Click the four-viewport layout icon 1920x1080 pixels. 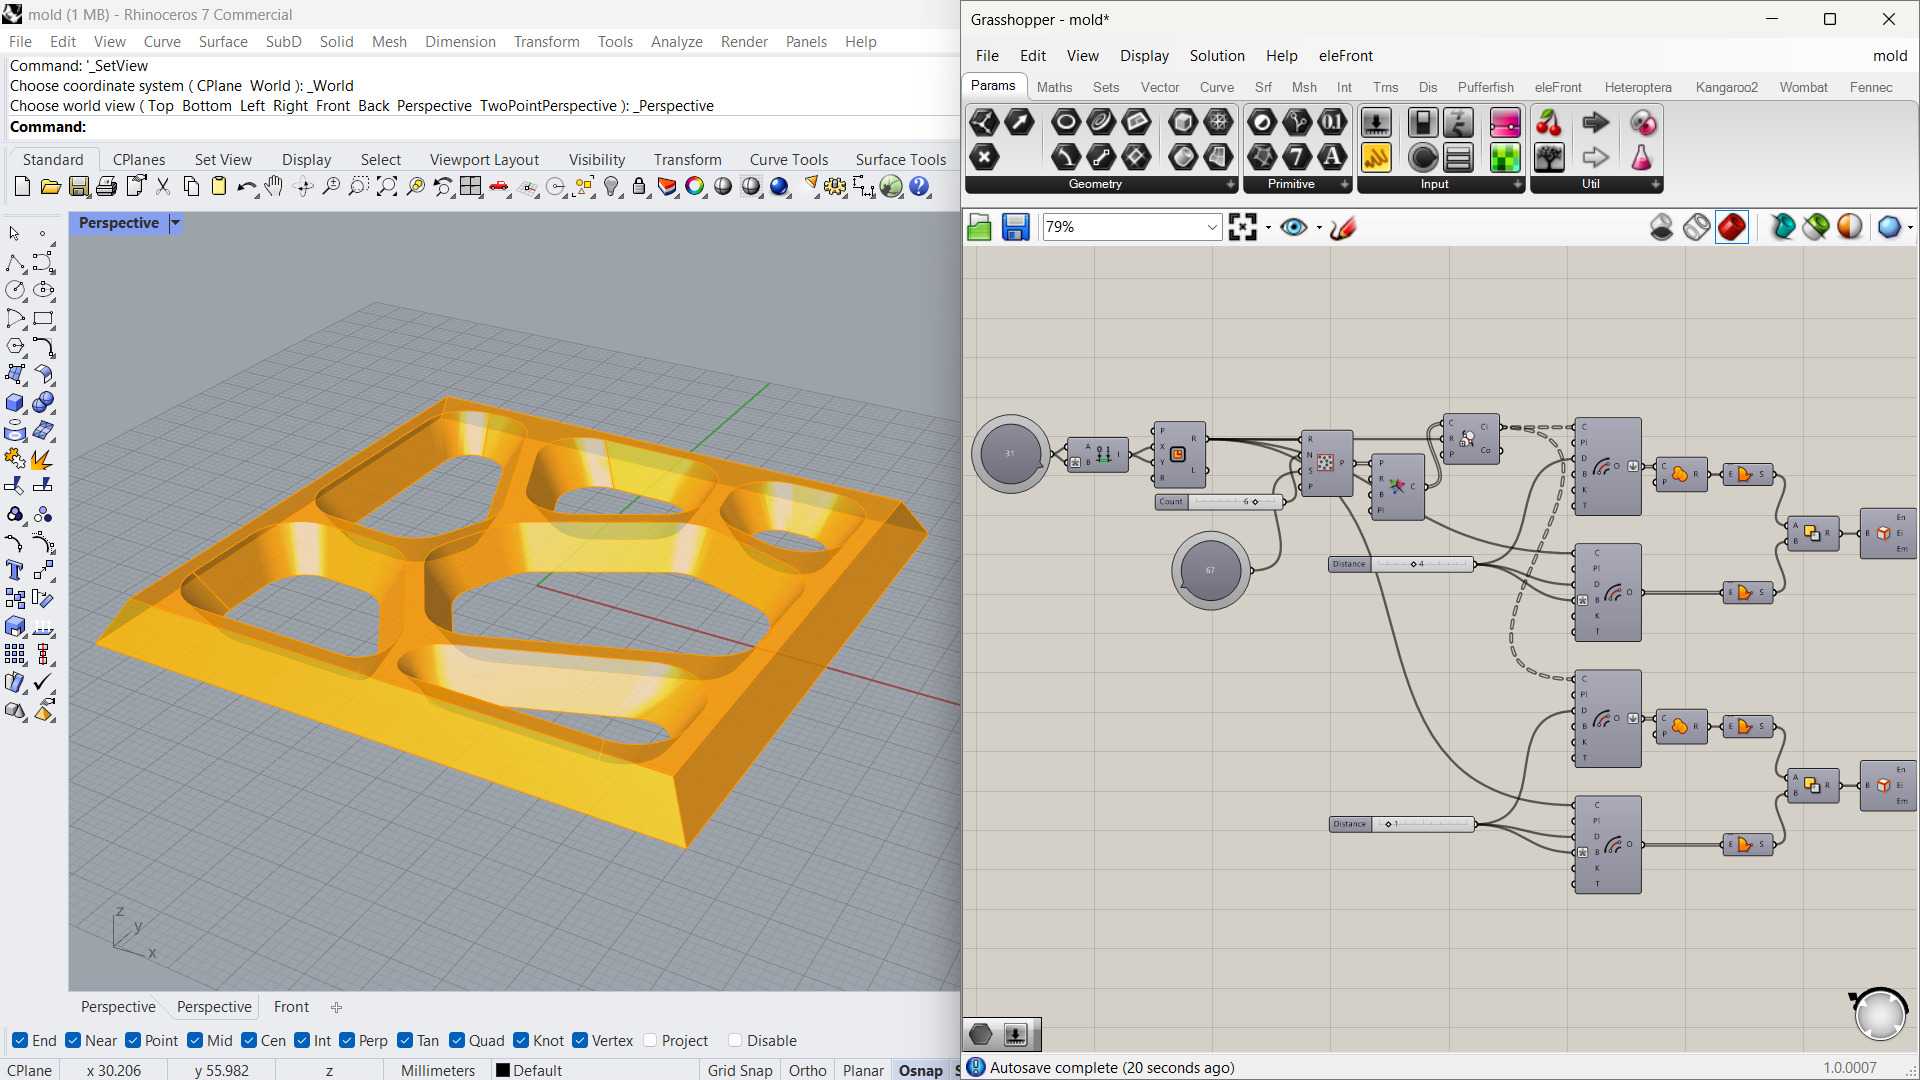[471, 187]
